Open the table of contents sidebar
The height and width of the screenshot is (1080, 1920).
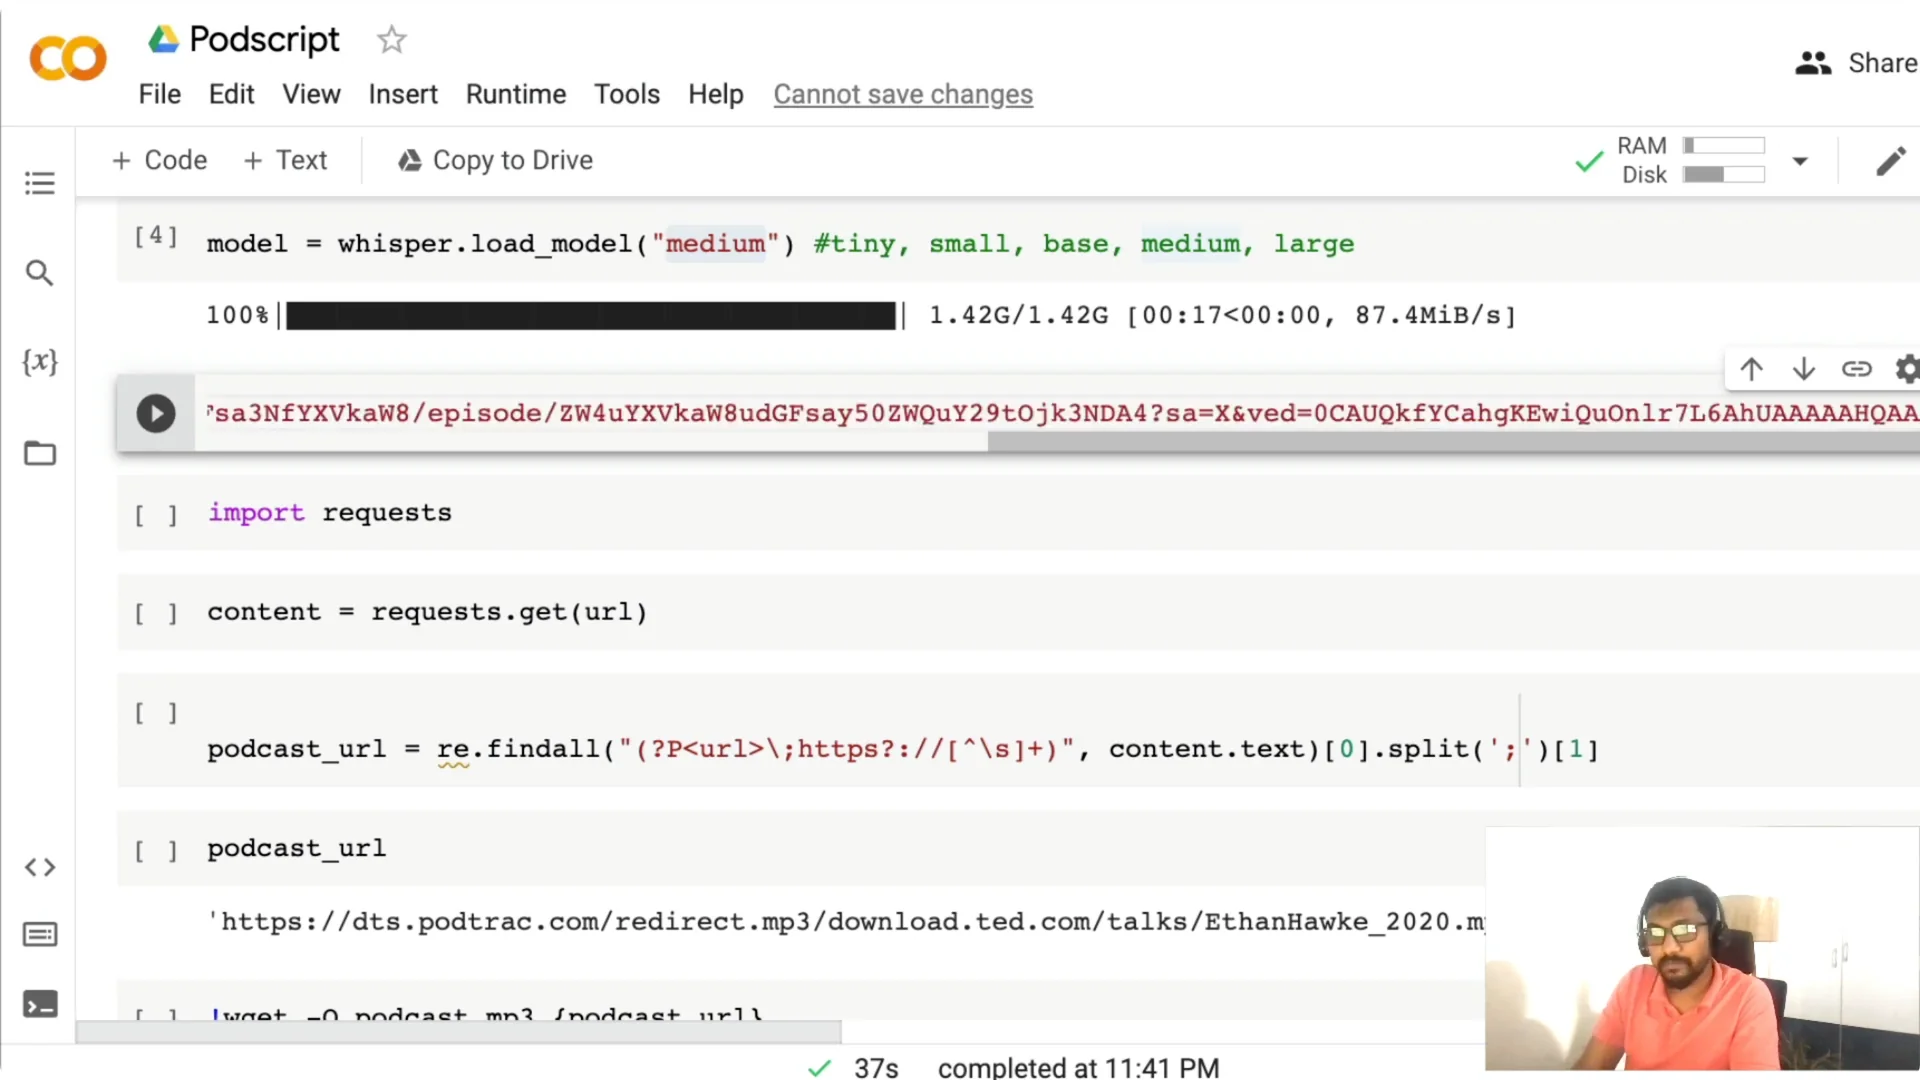tap(40, 183)
